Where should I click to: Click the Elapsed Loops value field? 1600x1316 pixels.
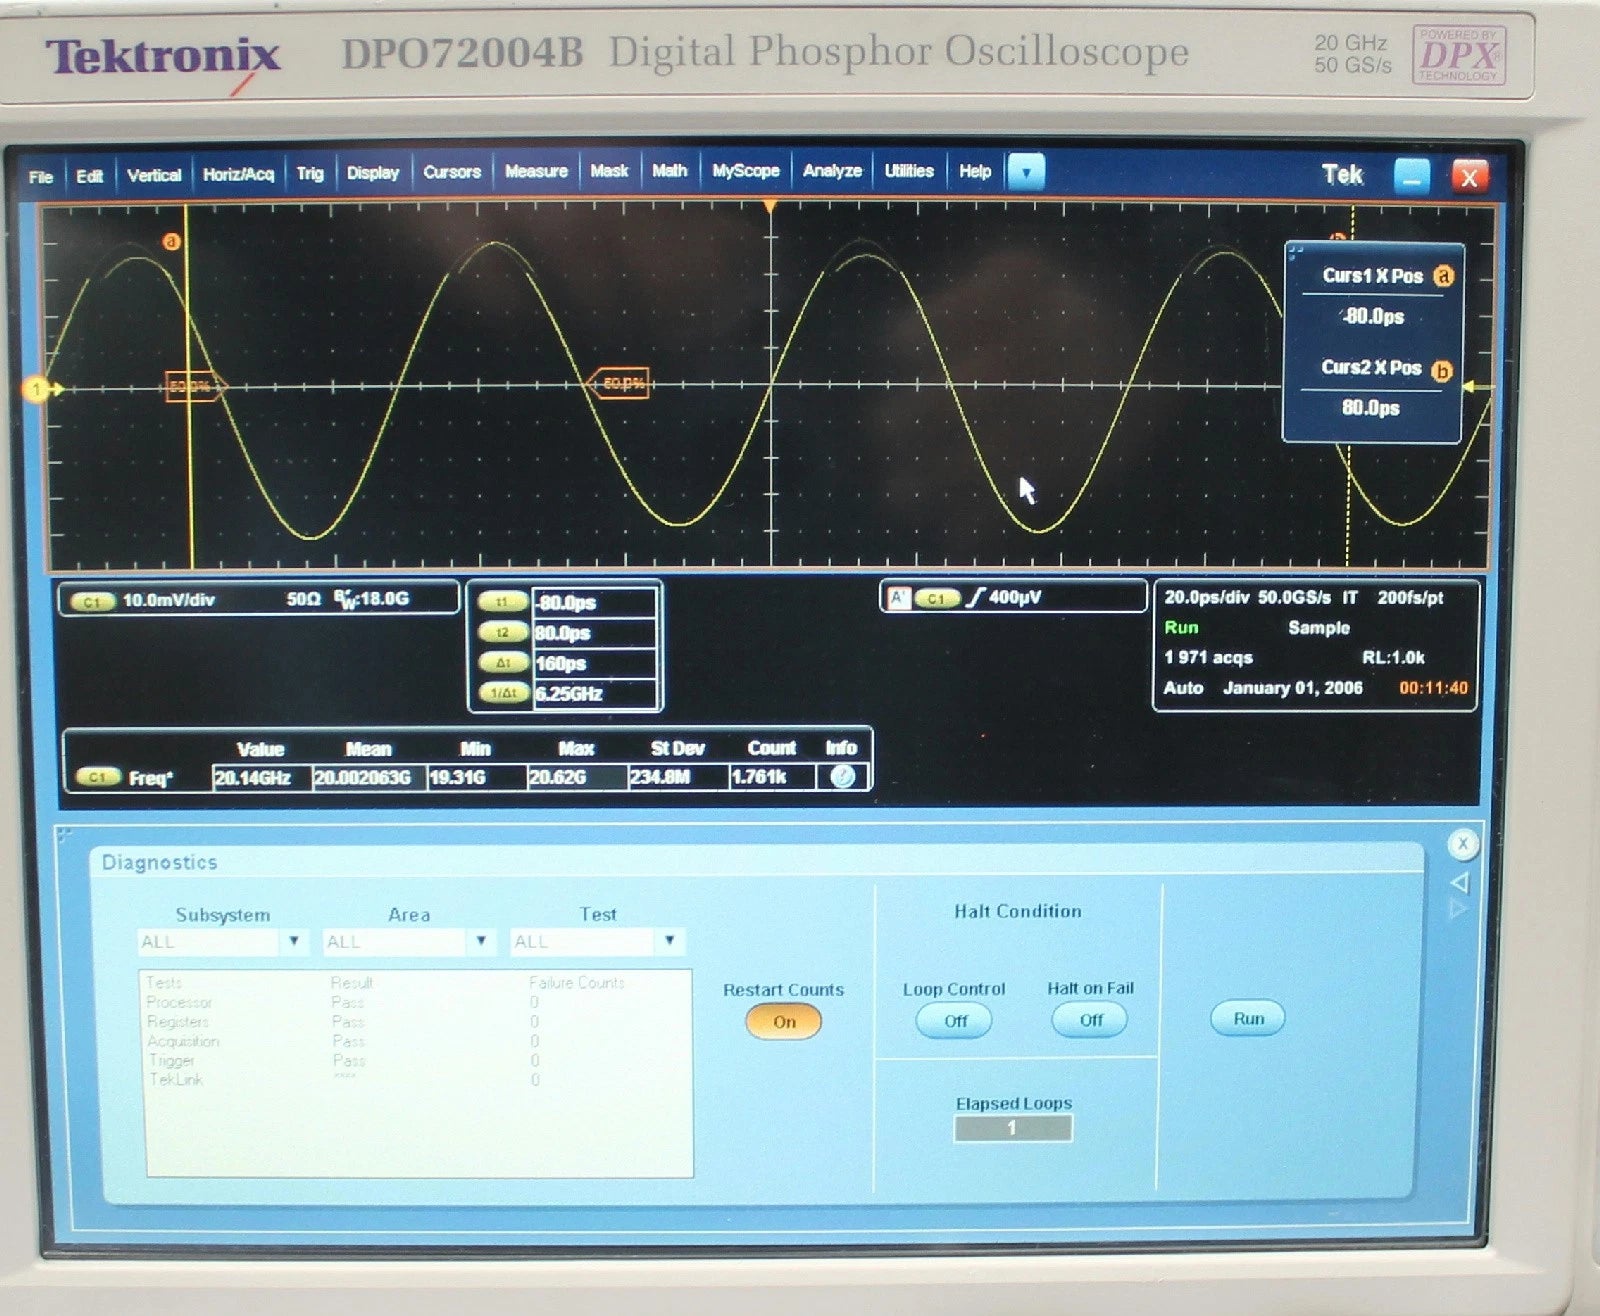[1013, 1128]
